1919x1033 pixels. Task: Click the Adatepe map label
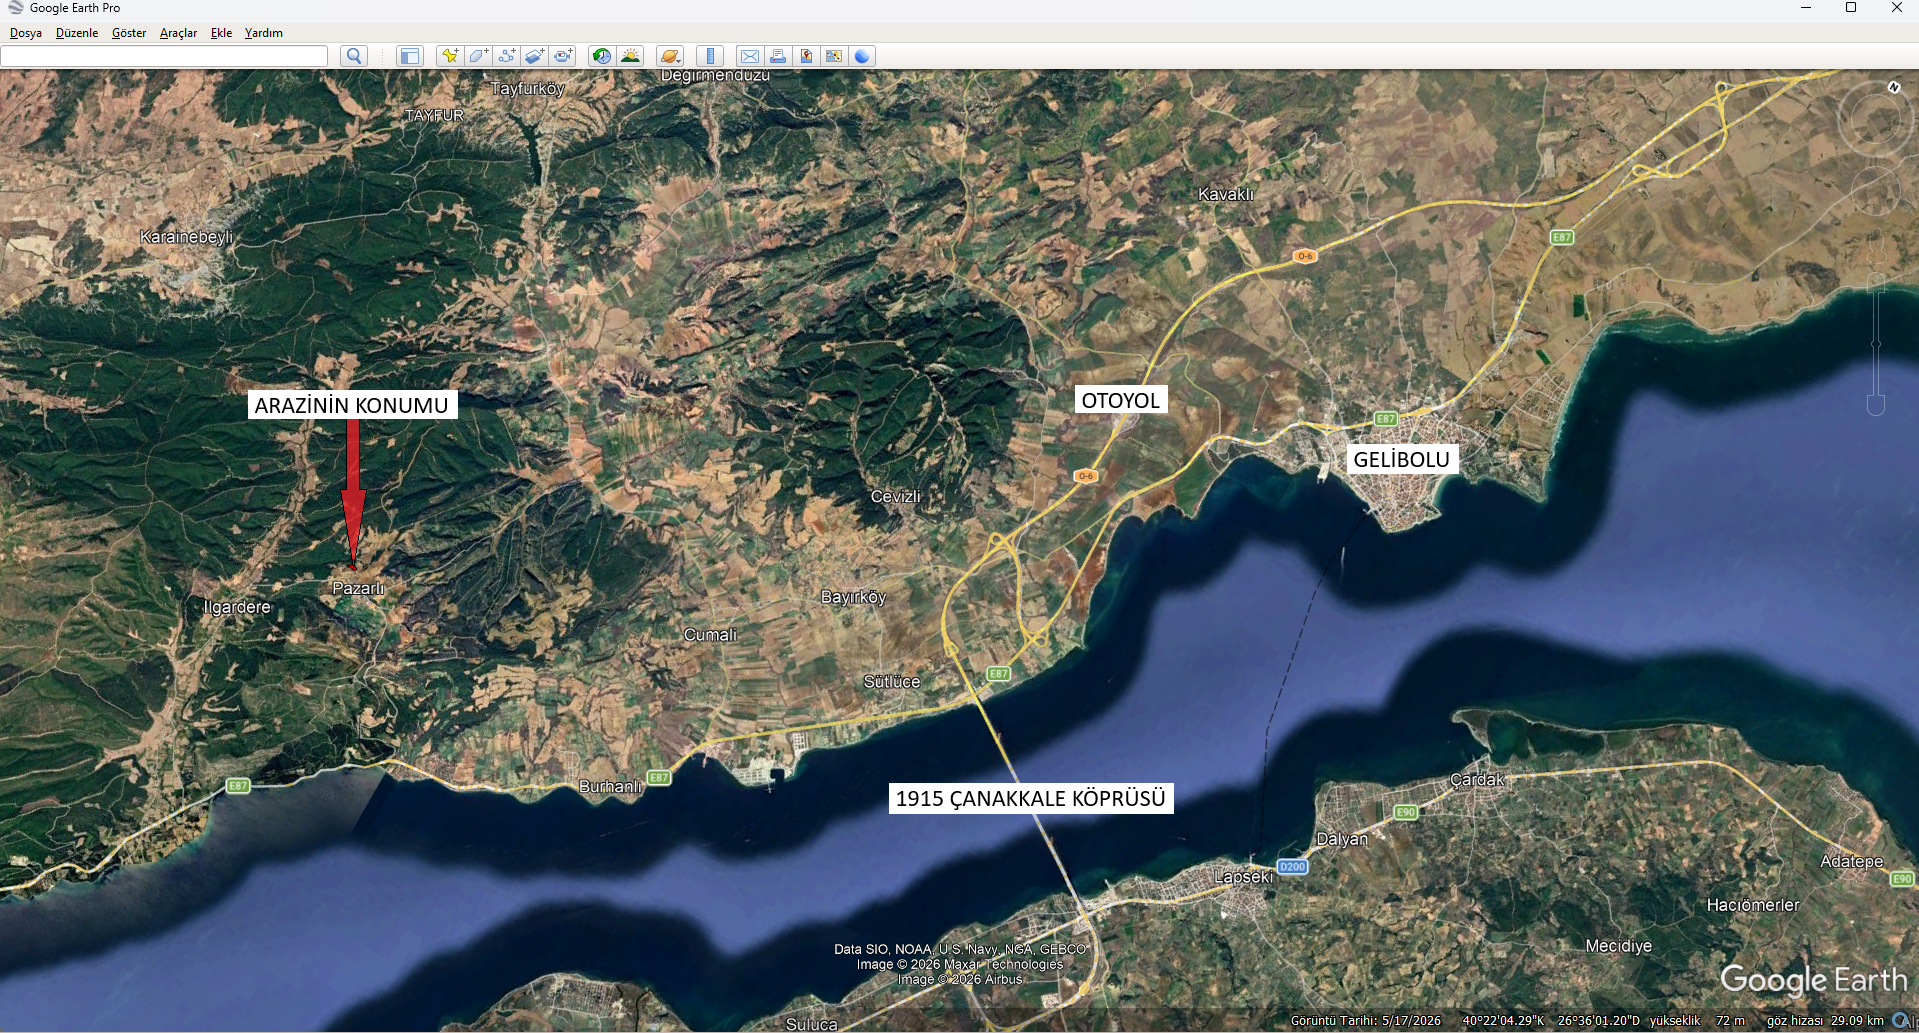click(x=1852, y=861)
